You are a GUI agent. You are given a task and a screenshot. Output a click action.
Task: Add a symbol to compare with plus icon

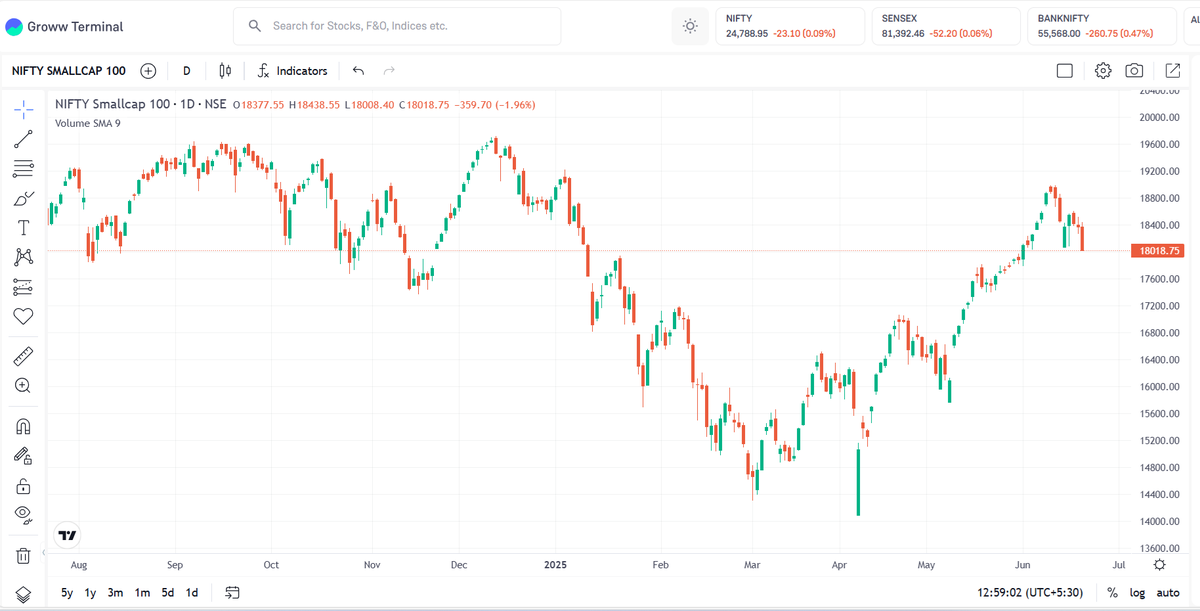(148, 71)
